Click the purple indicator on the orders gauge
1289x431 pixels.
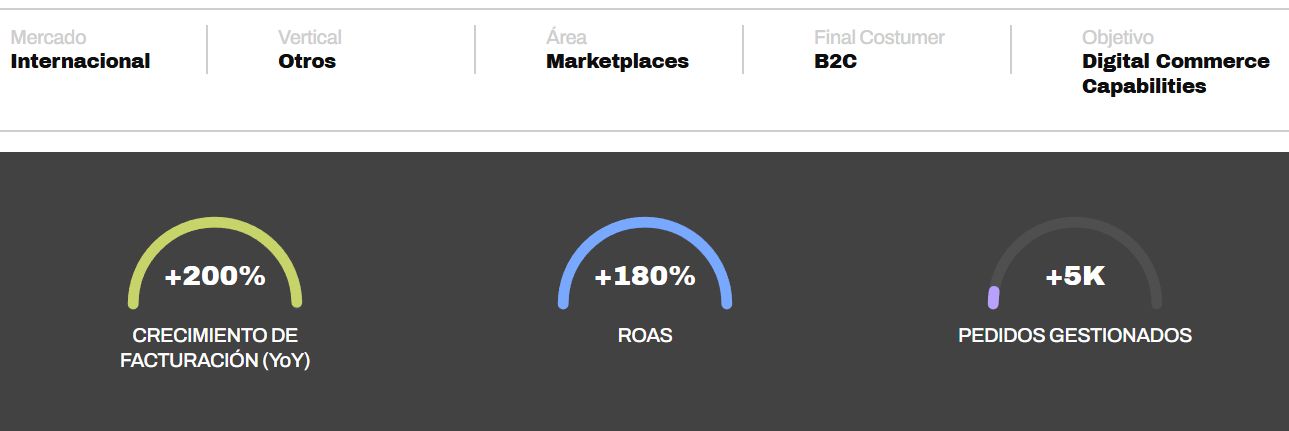993,297
